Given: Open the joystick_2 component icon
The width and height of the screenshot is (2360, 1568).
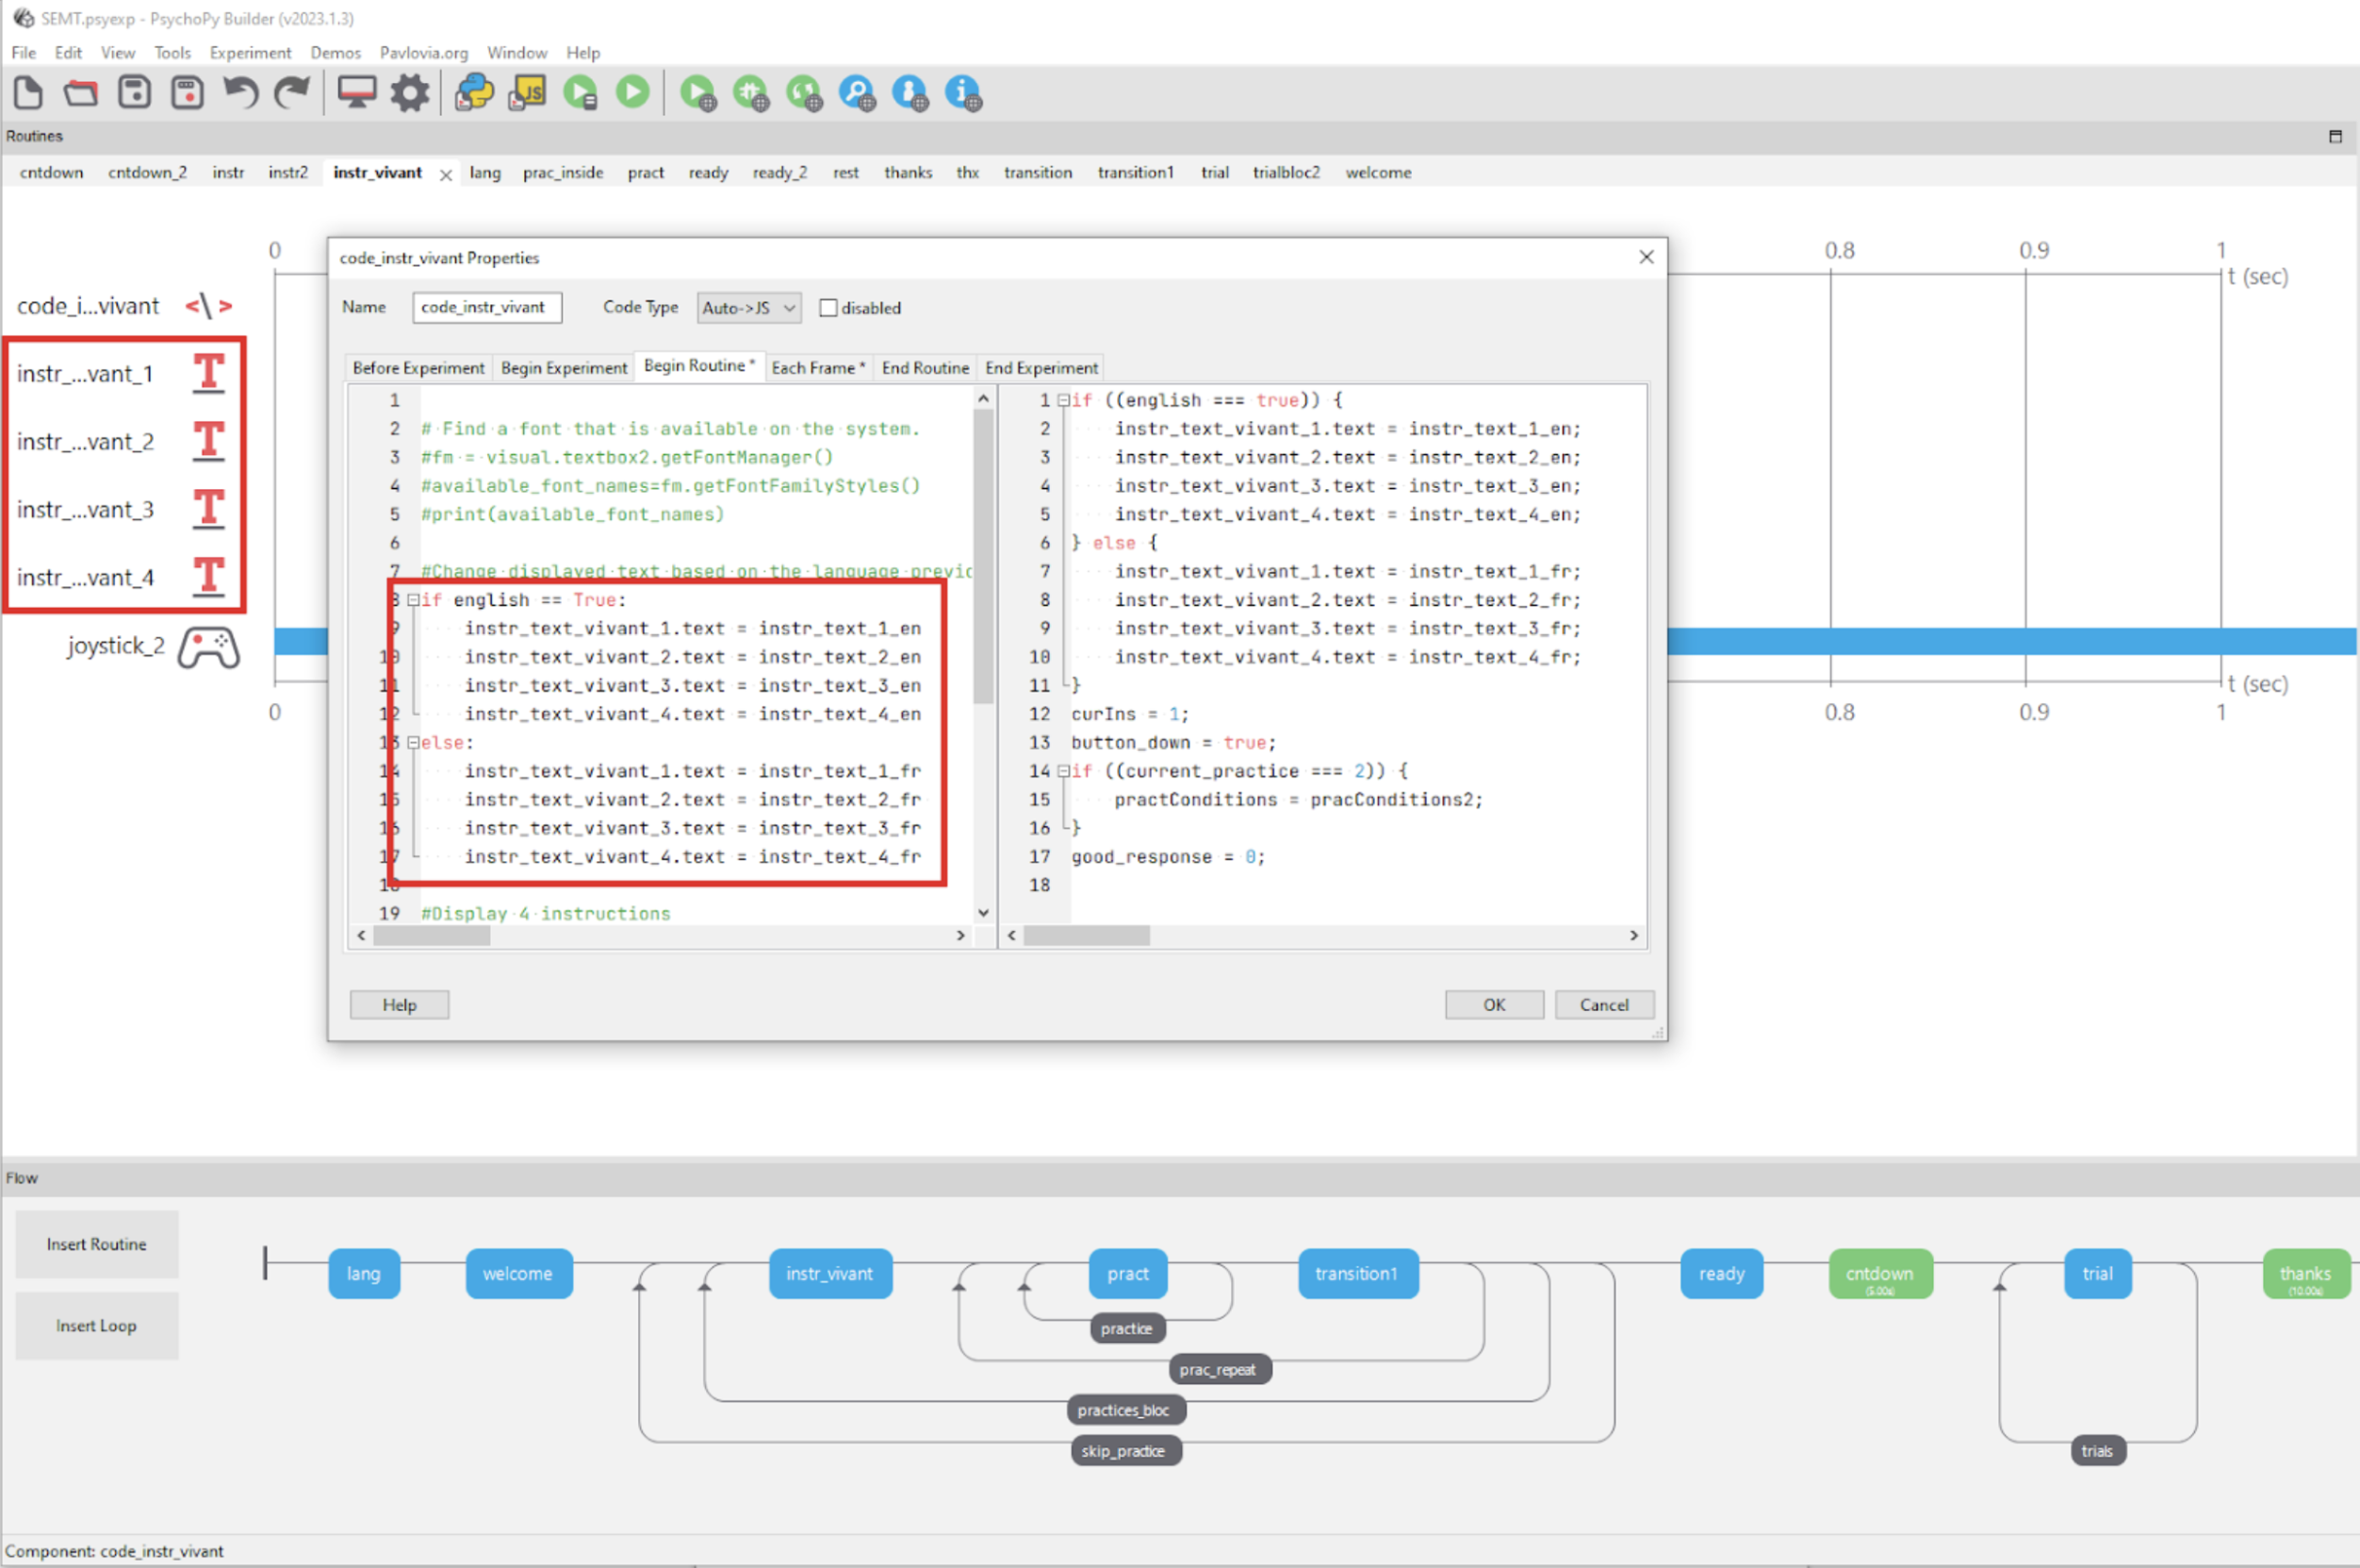Looking at the screenshot, I should coord(208,647).
